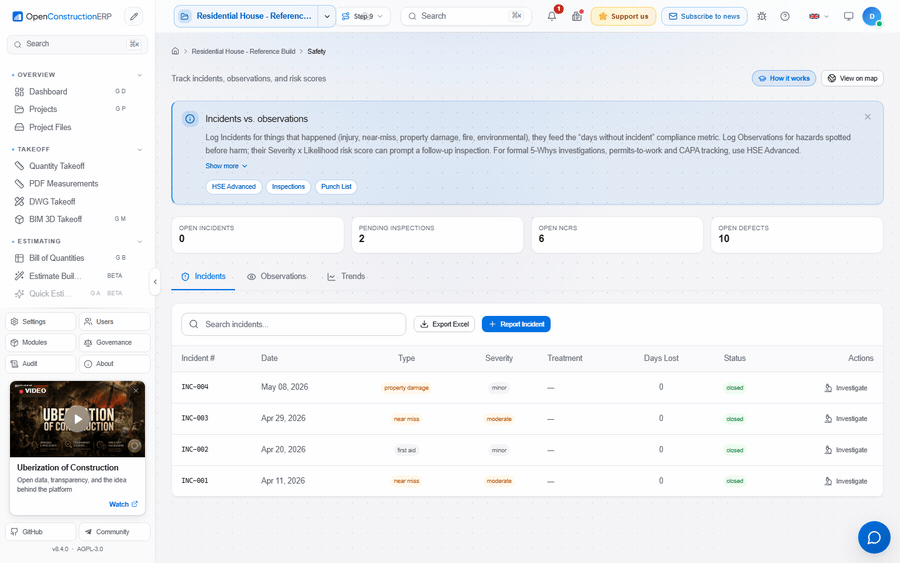The image size is (900, 563).
Task: Follow the Watch video link
Action: pyautogui.click(x=123, y=504)
